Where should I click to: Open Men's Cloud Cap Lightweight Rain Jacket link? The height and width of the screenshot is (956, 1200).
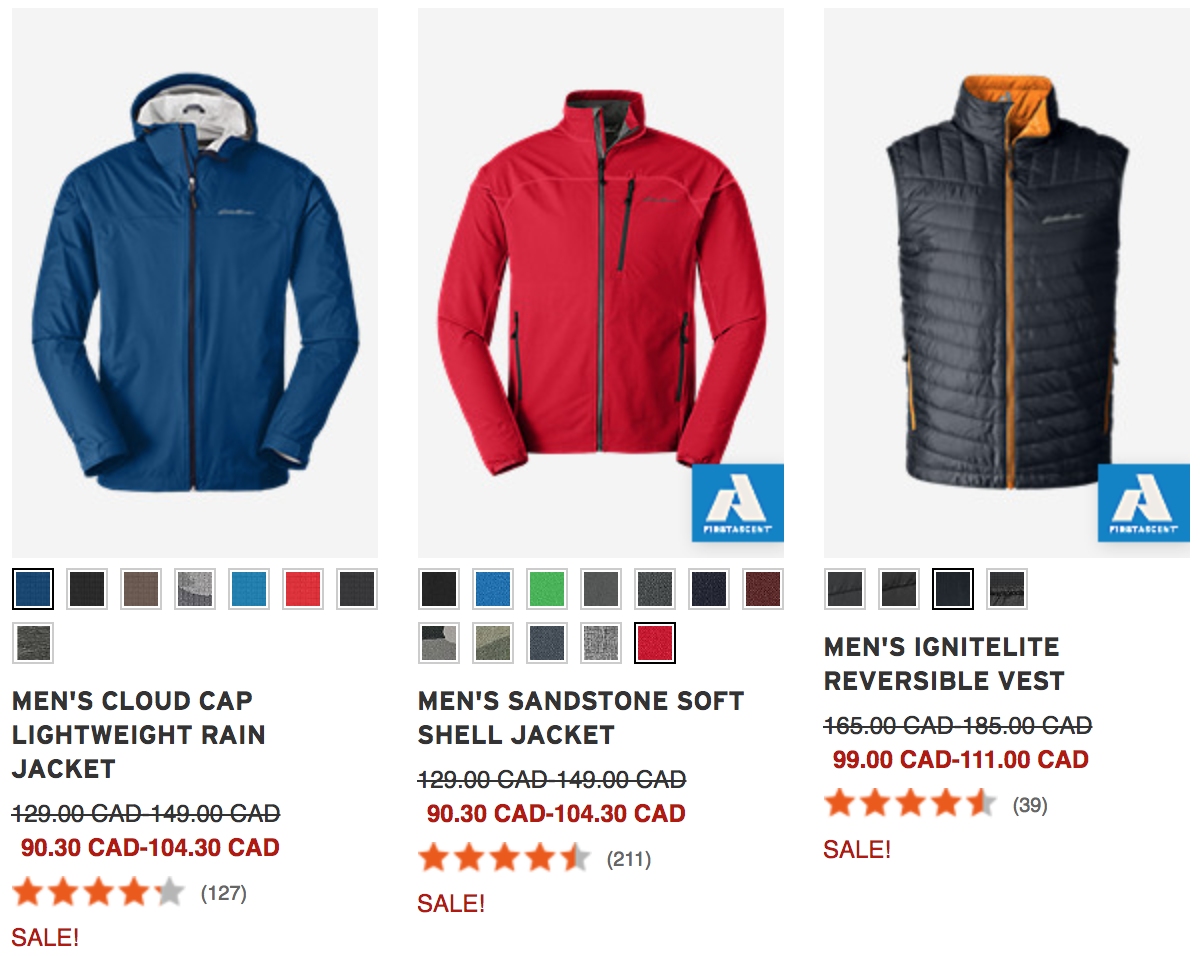point(139,735)
